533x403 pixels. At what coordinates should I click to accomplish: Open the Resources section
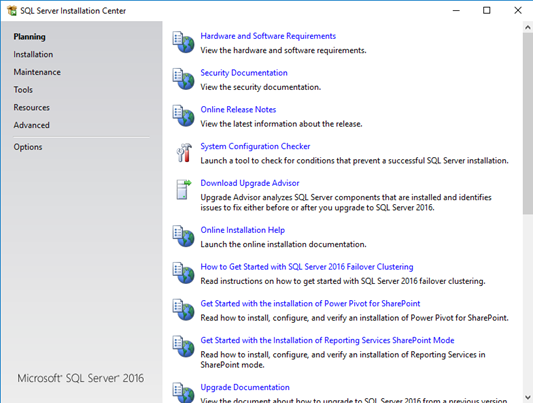tap(32, 107)
